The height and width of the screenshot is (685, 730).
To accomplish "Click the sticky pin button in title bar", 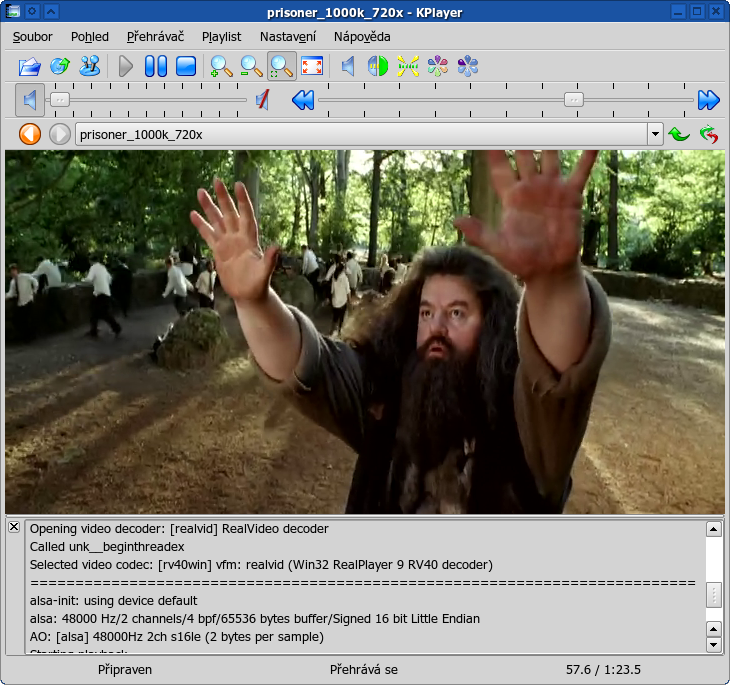I will [32, 11].
